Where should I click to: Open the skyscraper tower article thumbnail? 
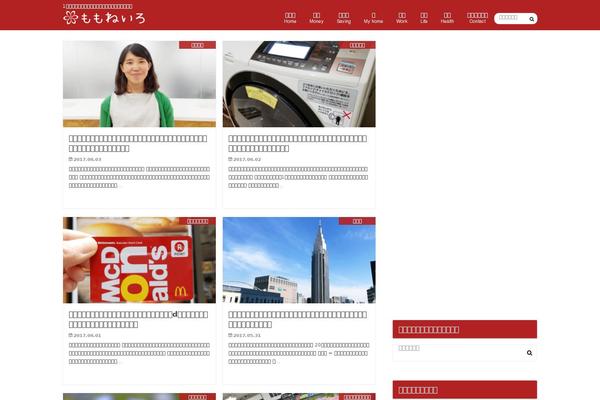pyautogui.click(x=299, y=260)
